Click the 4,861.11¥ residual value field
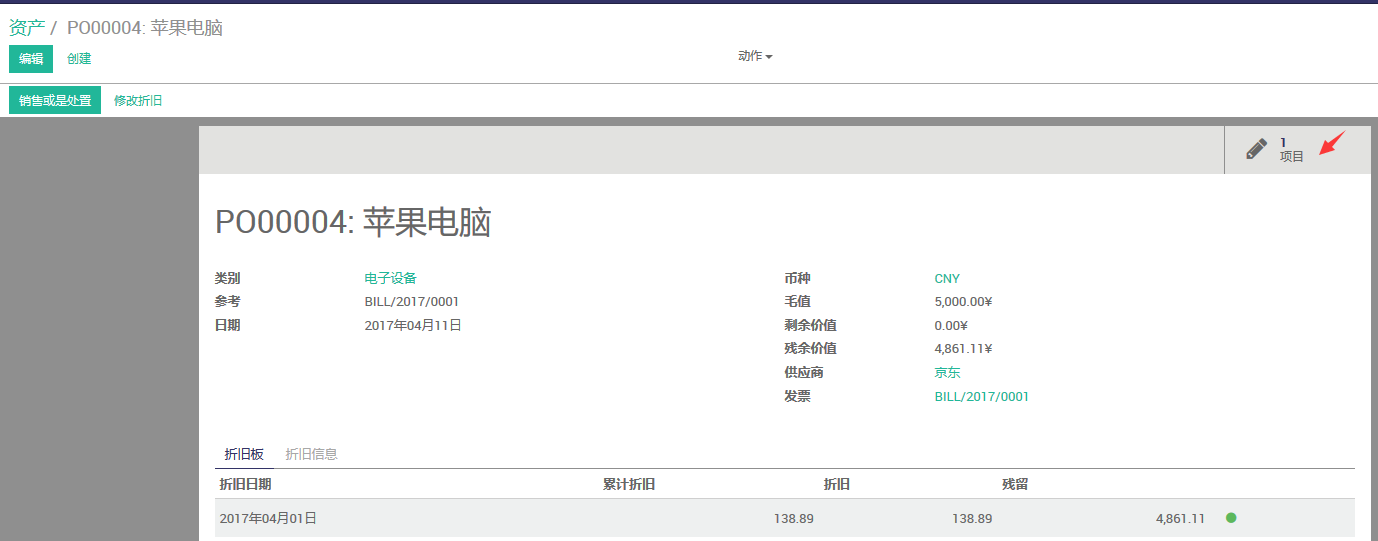Screen dimensions: 1378x541 tap(963, 349)
